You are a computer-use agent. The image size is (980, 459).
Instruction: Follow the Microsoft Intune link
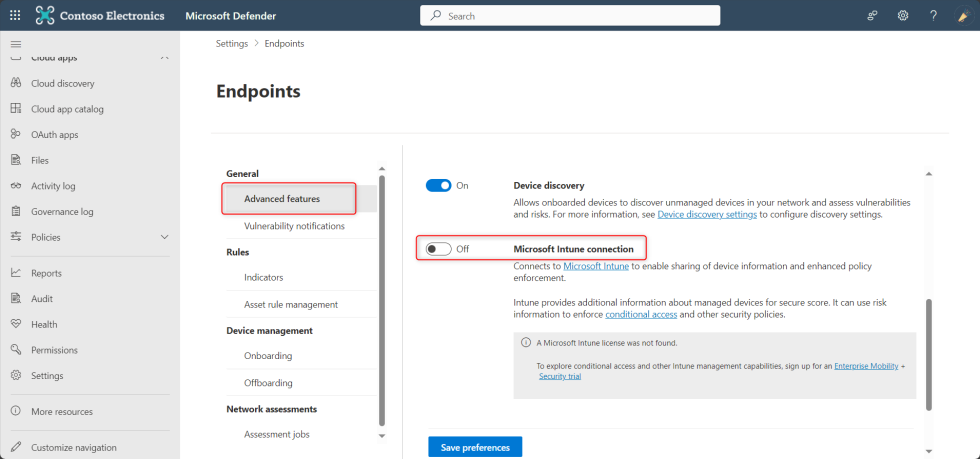coord(596,266)
